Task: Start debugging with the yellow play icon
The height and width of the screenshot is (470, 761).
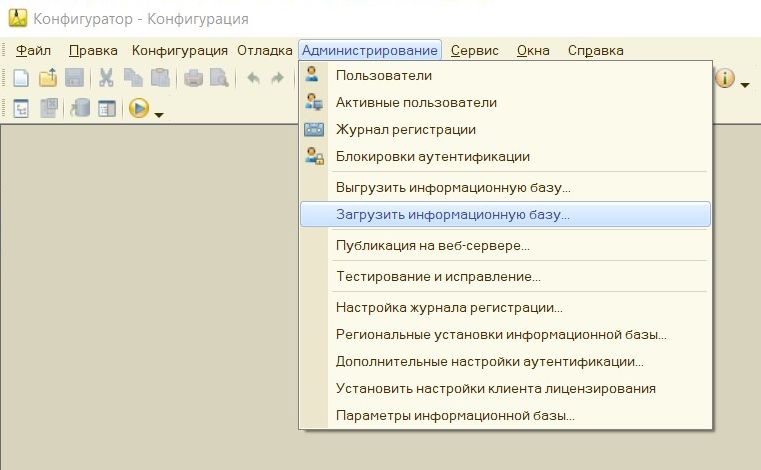Action: tap(139, 108)
